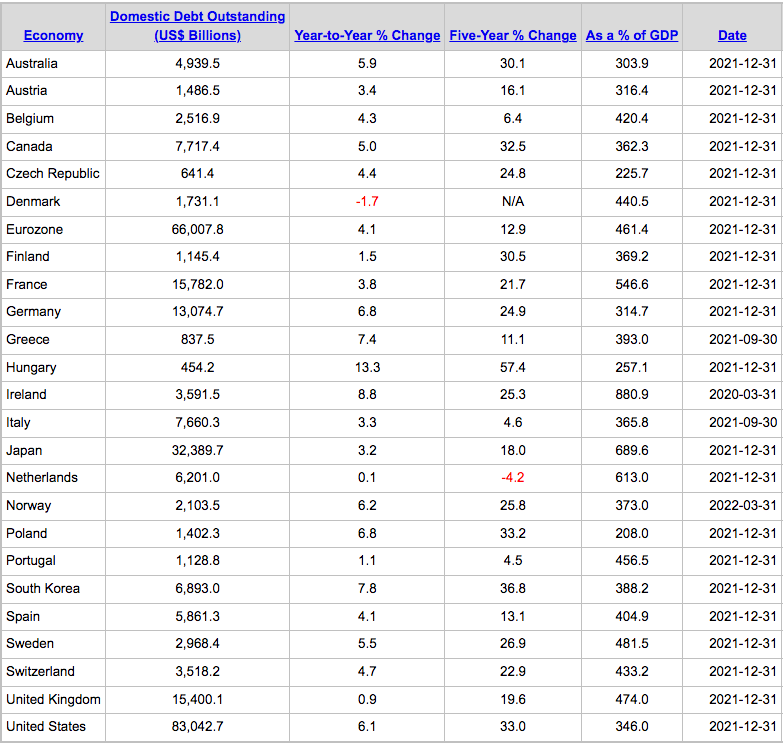
Task: Select the Australia economy cell
Action: 32,64
